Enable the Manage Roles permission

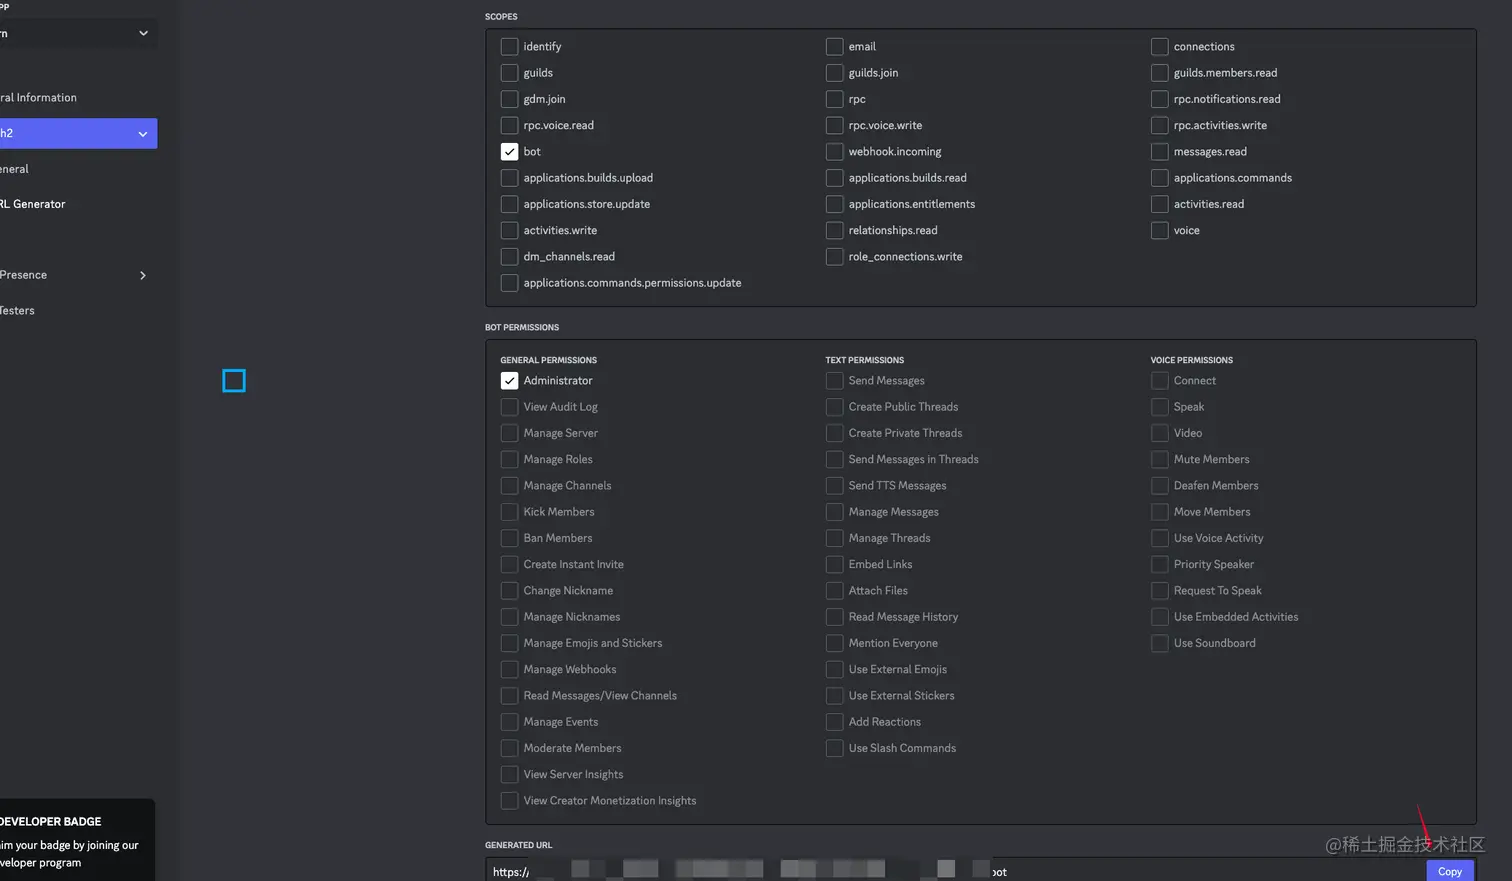click(510, 460)
